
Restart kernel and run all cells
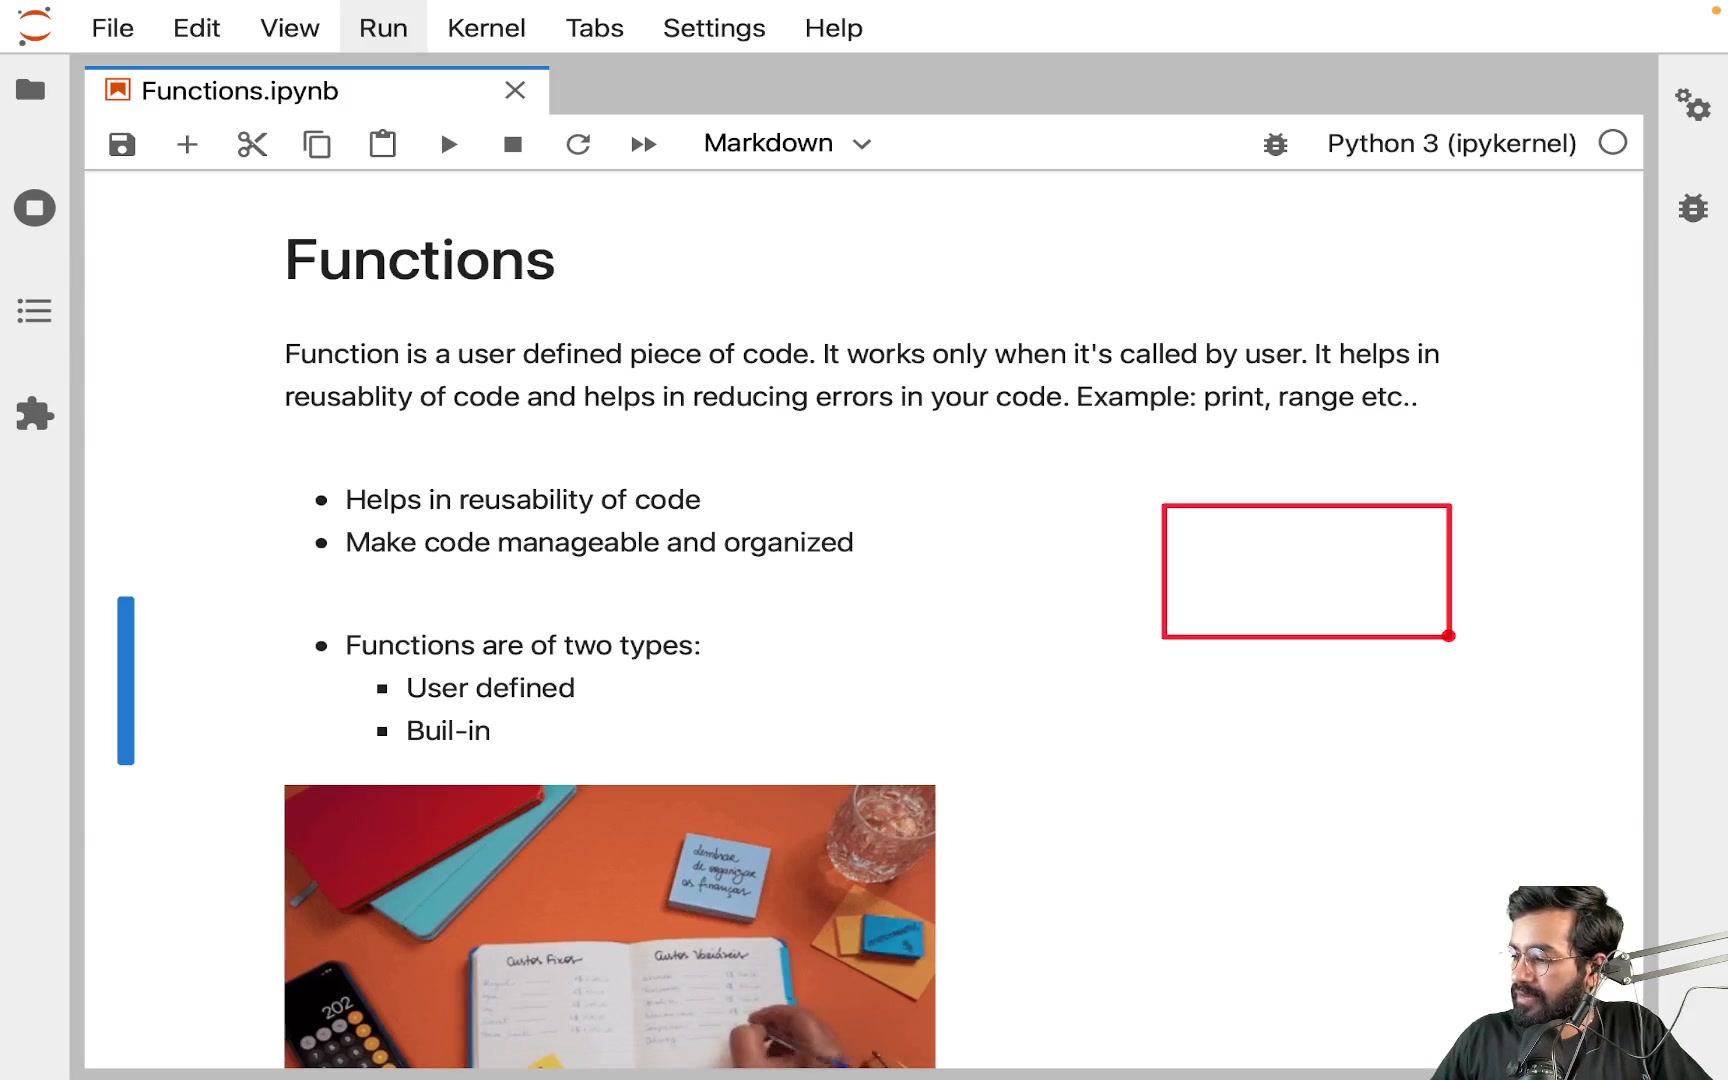point(644,144)
